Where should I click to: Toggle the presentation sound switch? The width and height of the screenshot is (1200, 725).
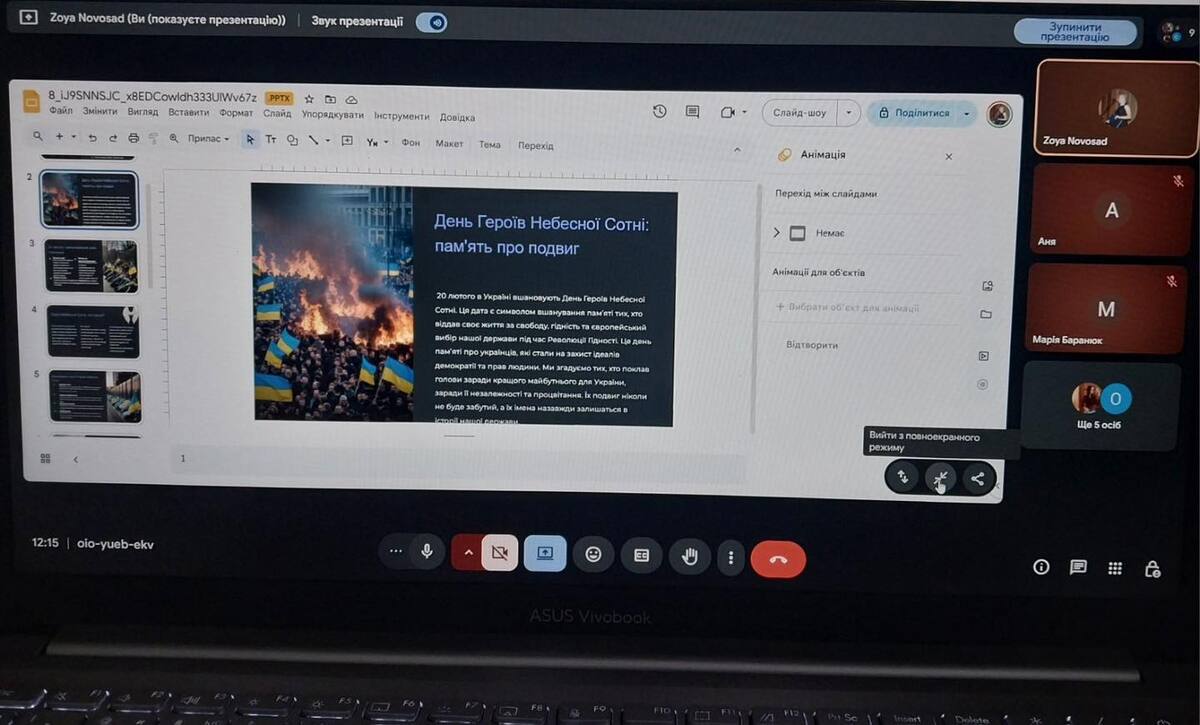tap(432, 22)
